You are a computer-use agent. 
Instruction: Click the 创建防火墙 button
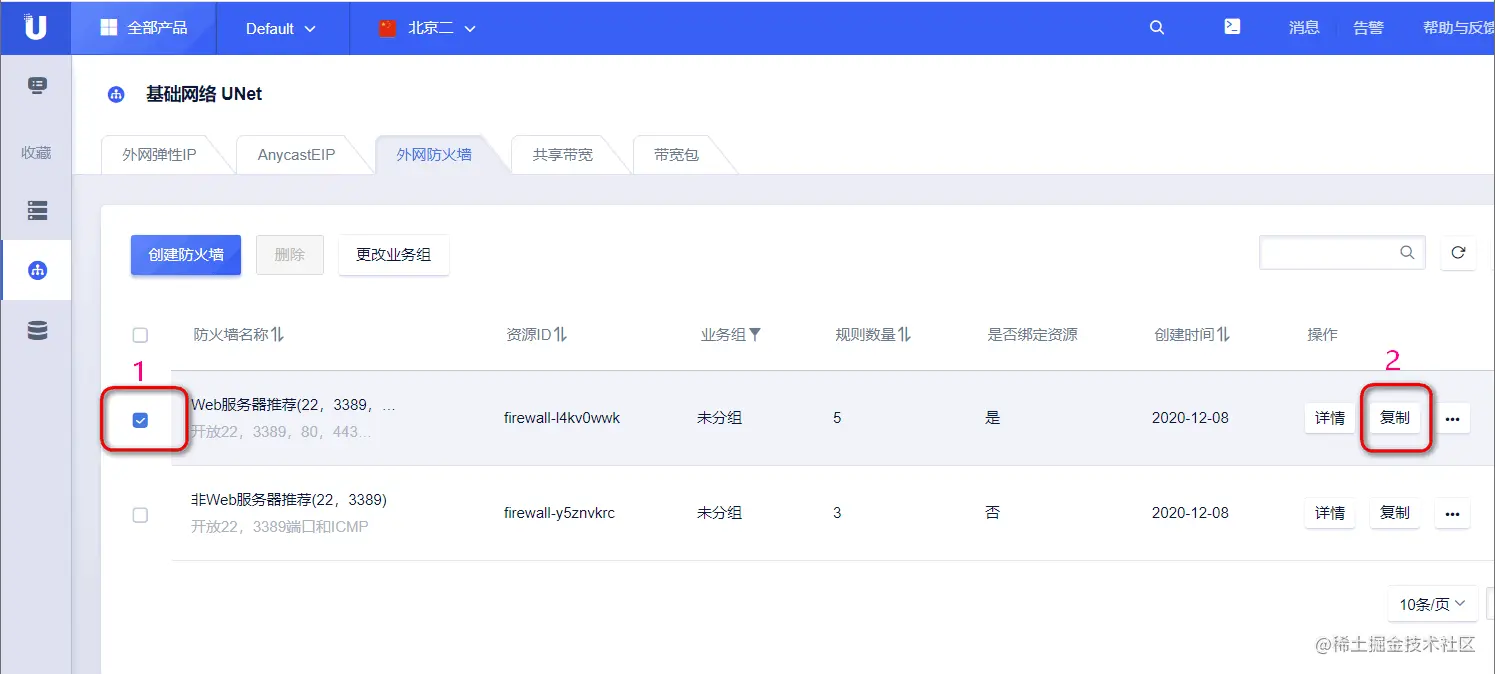pos(186,255)
